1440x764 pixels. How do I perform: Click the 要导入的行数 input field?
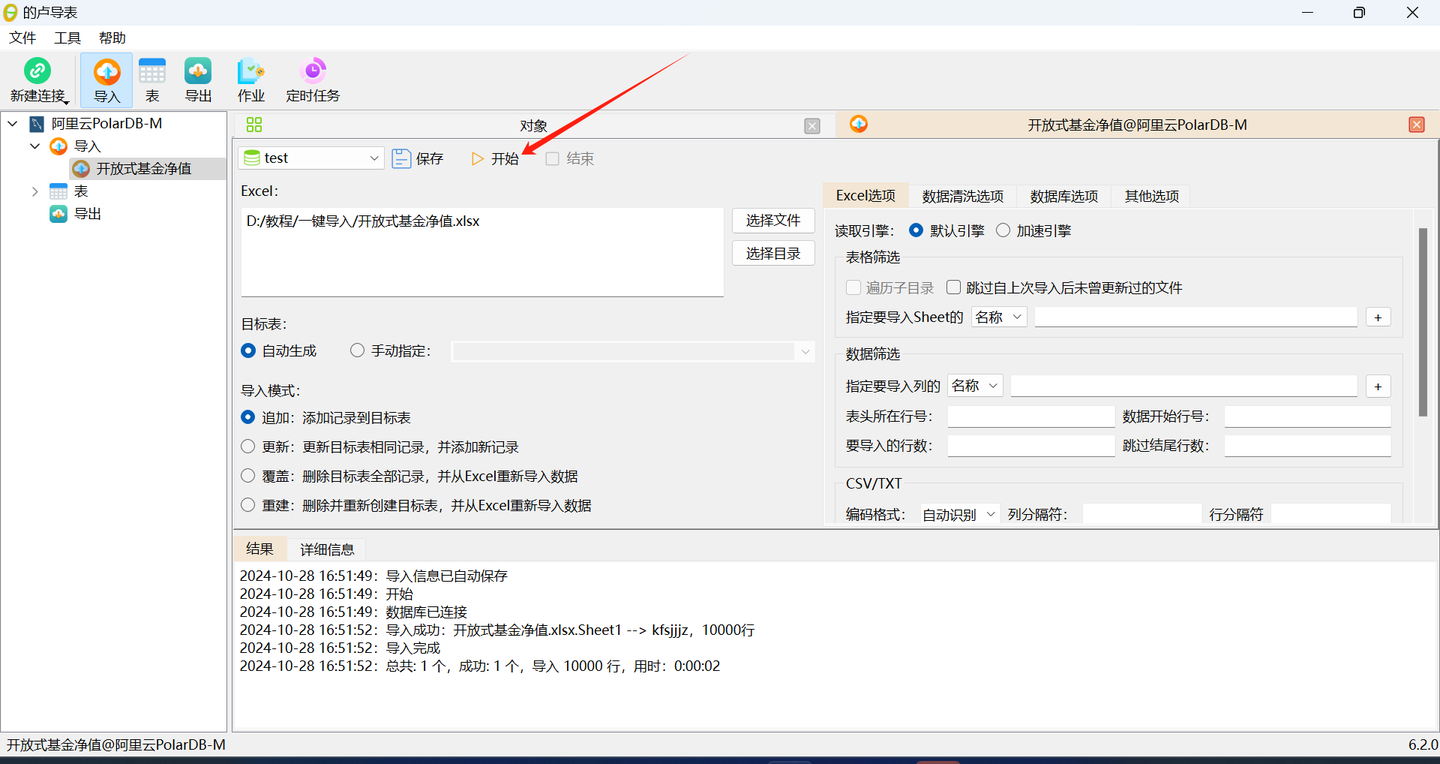[x=1031, y=446]
